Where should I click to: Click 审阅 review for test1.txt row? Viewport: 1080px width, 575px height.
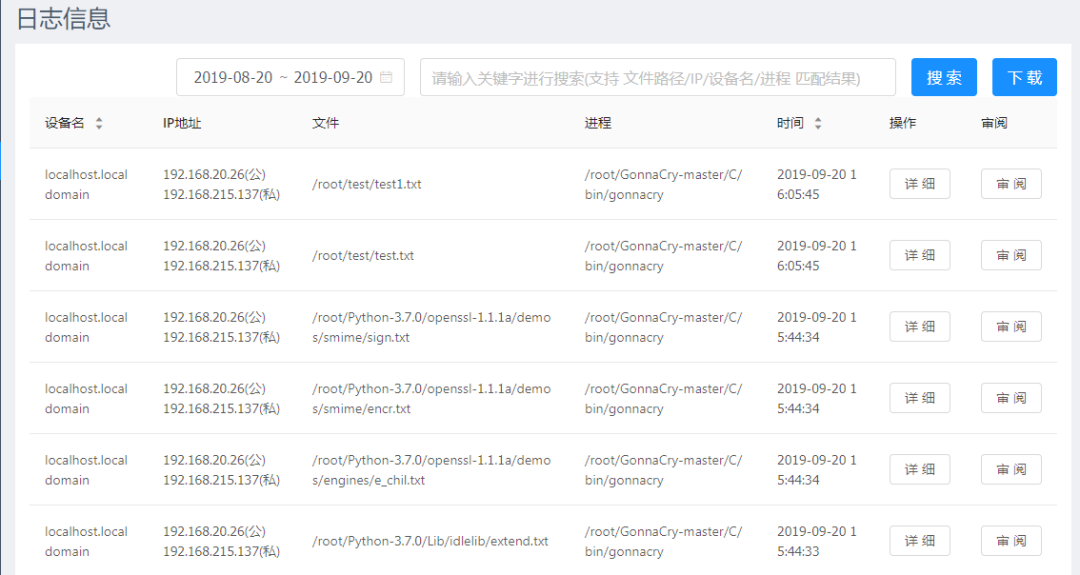1011,184
